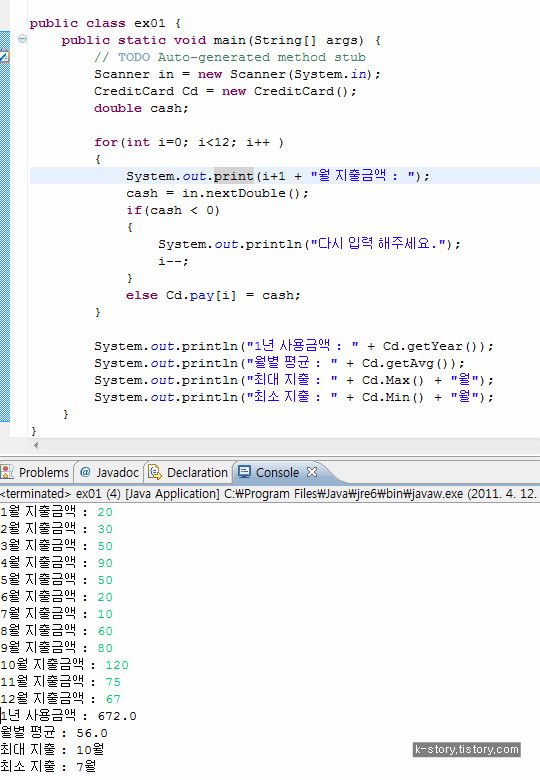Click the highlighted print word in System.out.print
Image resolution: width=540 pixels, height=780 pixels.
tap(234, 176)
